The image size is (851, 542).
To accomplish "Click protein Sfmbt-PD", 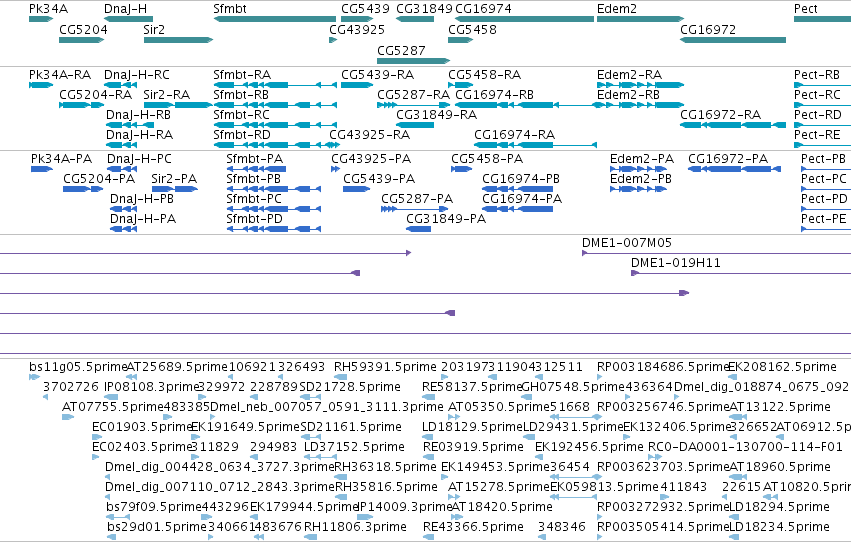I will pos(274,229).
